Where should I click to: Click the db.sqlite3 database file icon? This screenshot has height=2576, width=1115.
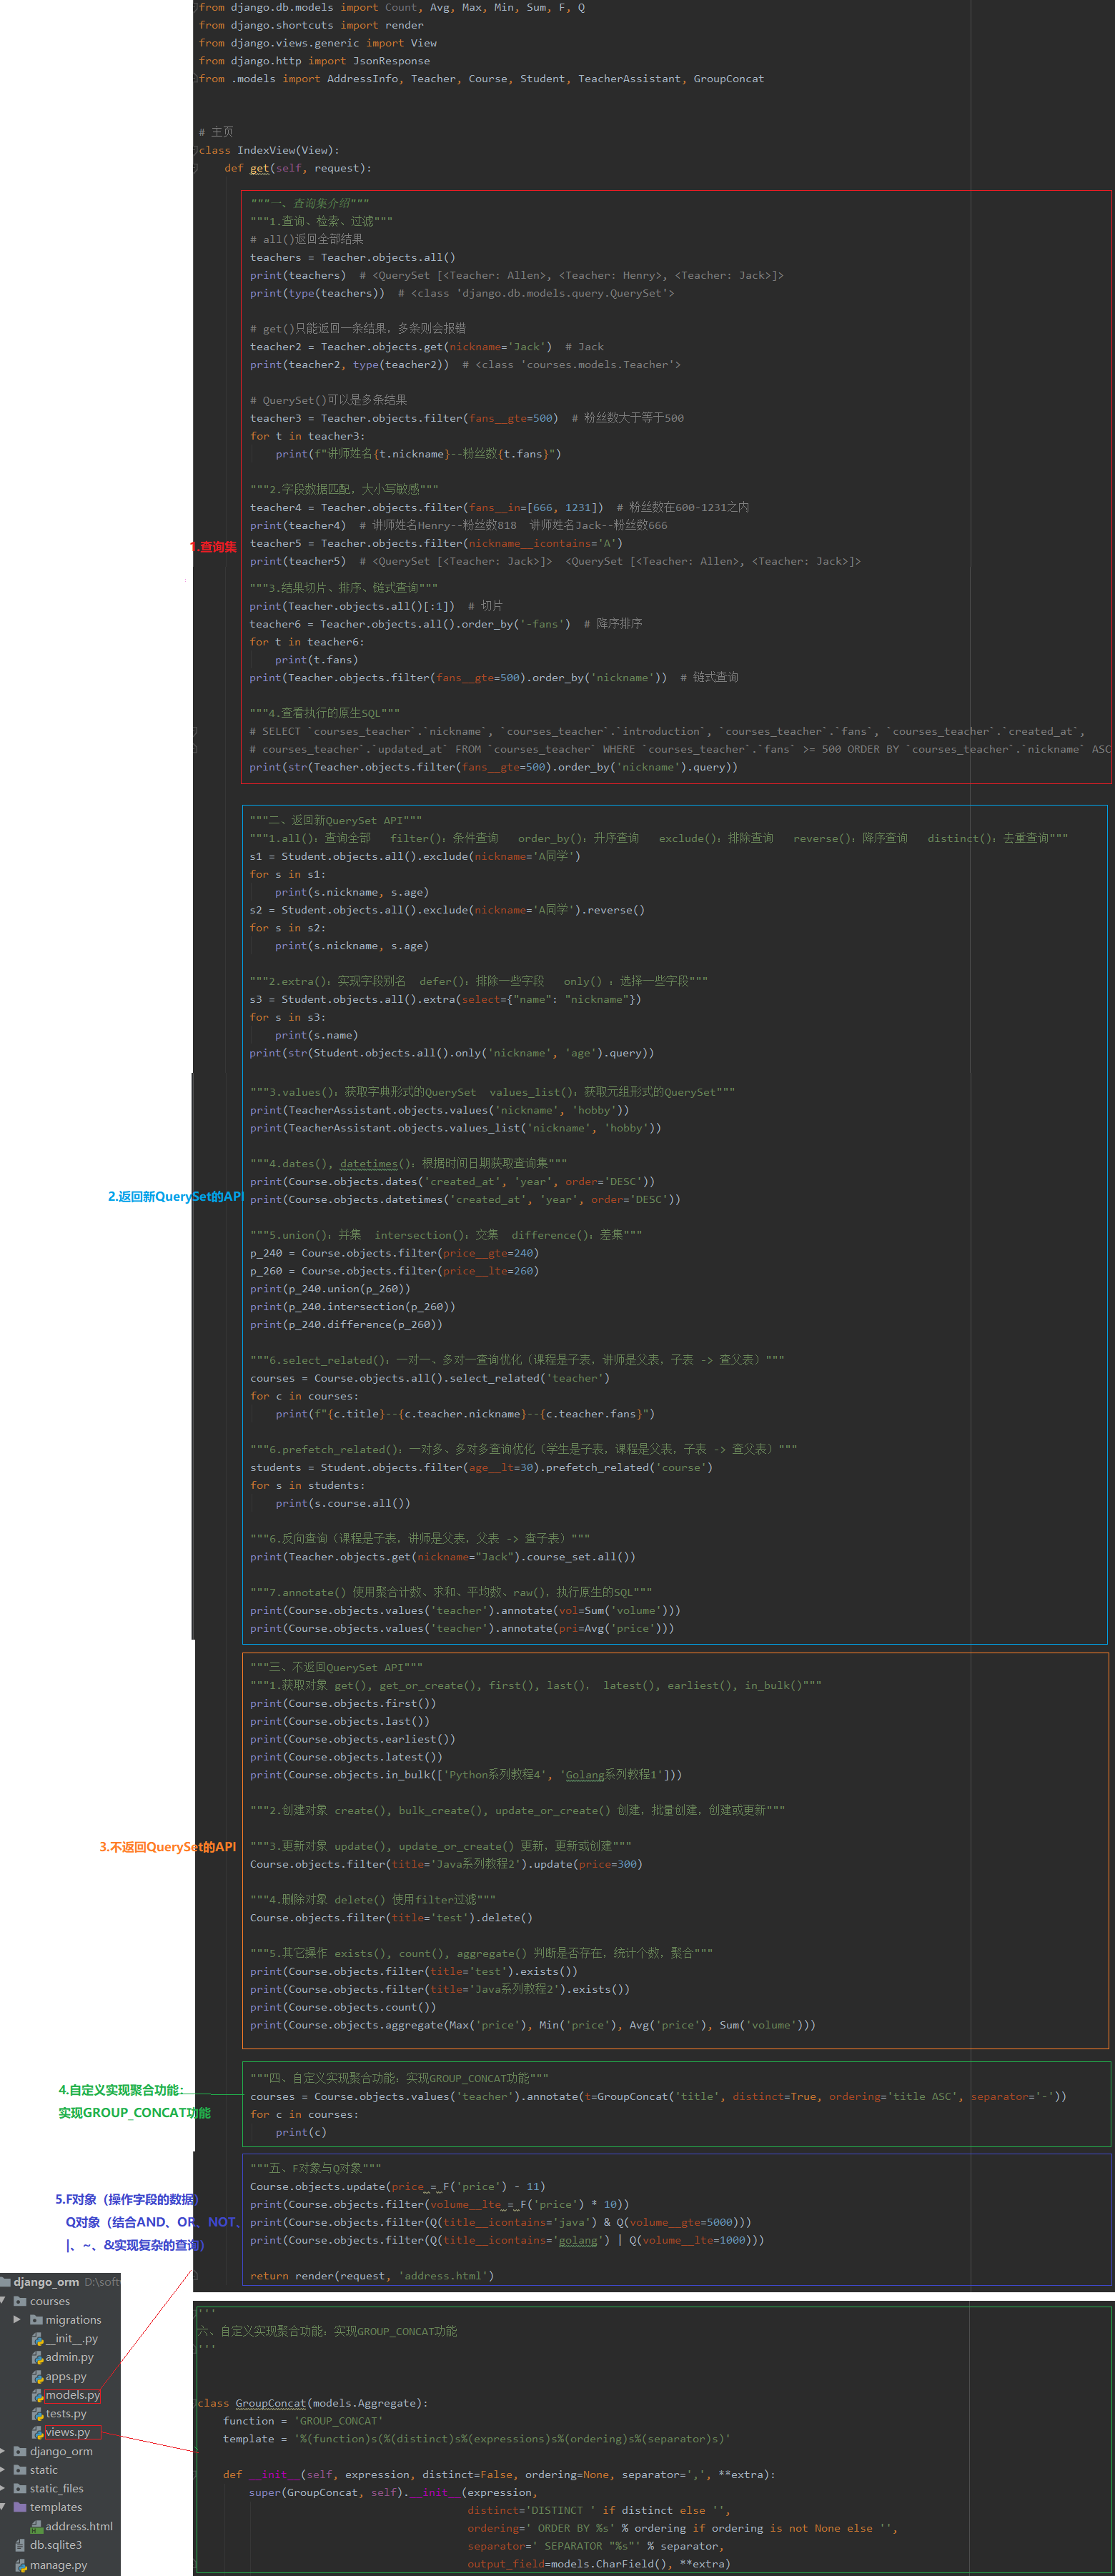pos(20,2545)
